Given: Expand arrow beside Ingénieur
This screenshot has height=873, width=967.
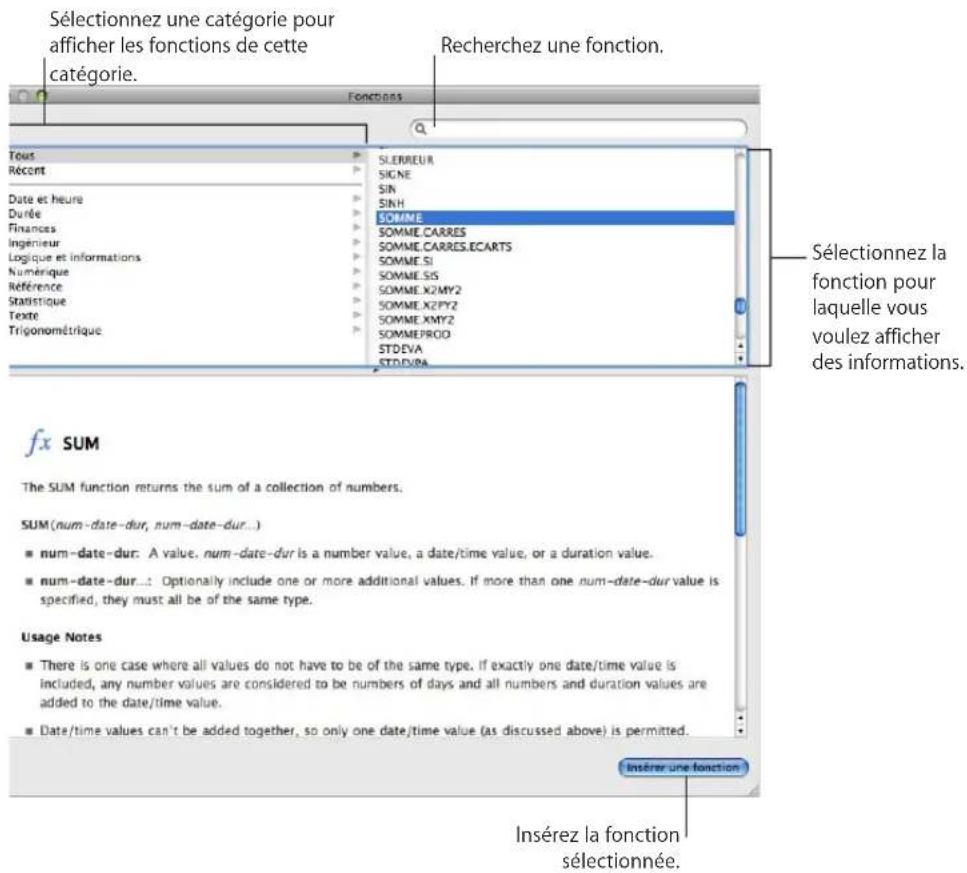Looking at the screenshot, I should tap(356, 242).
